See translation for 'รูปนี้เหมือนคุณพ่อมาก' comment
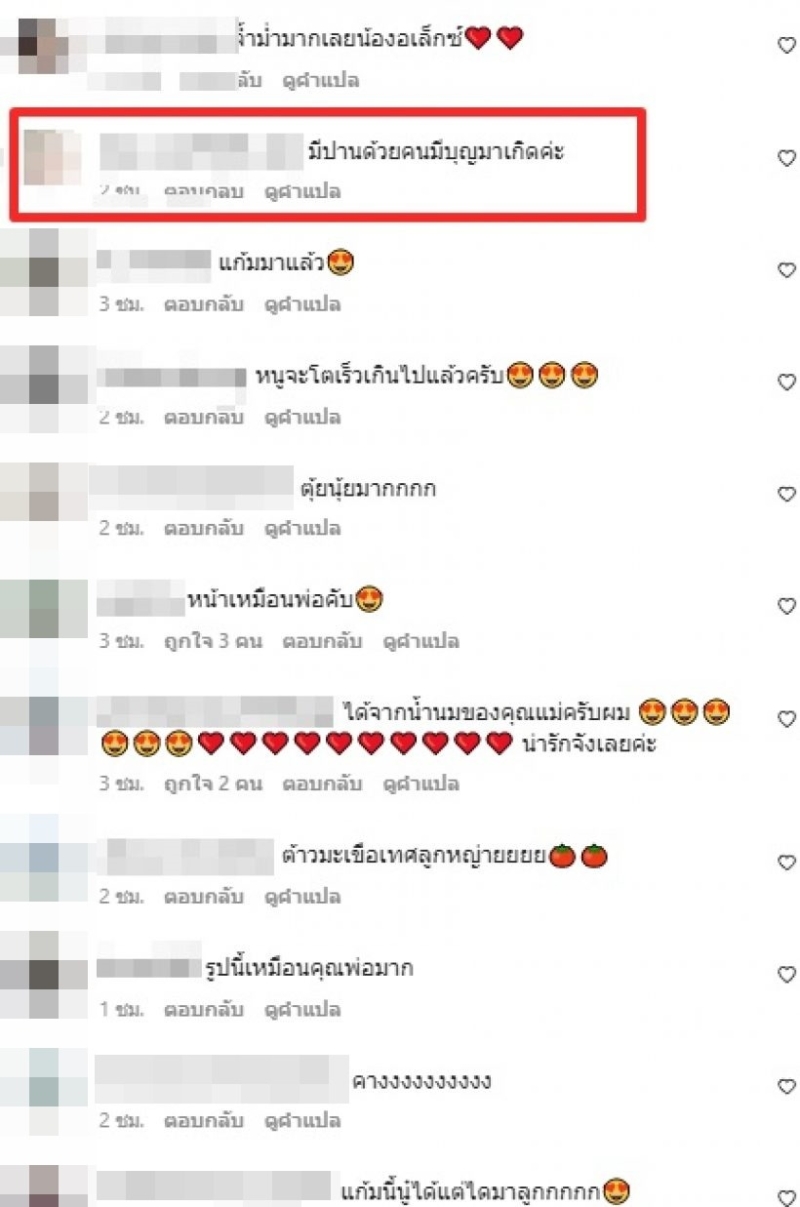Viewport: 800px width, 1207px height. click(303, 1009)
